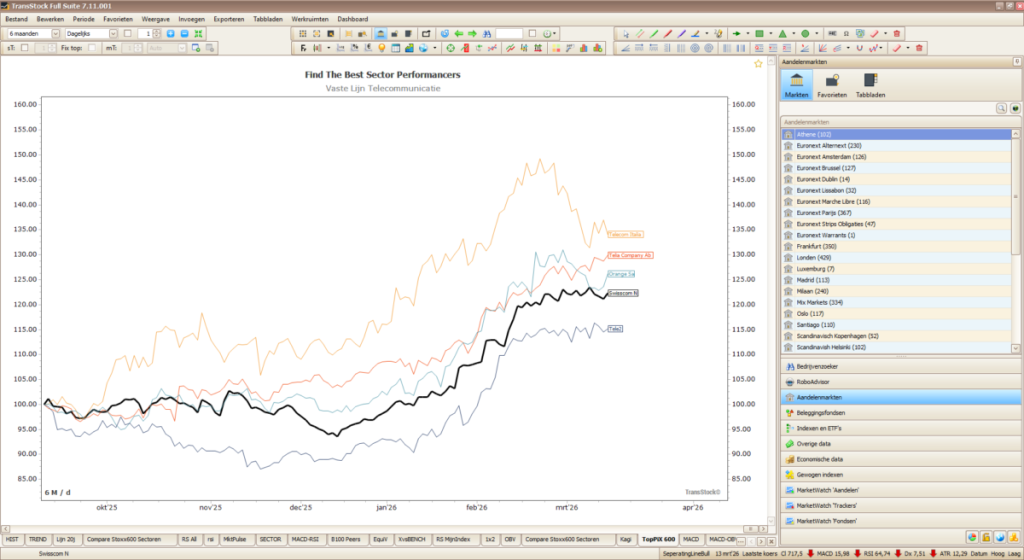
Task: Open the Tabbladen panel icon
Action: (x=871, y=85)
